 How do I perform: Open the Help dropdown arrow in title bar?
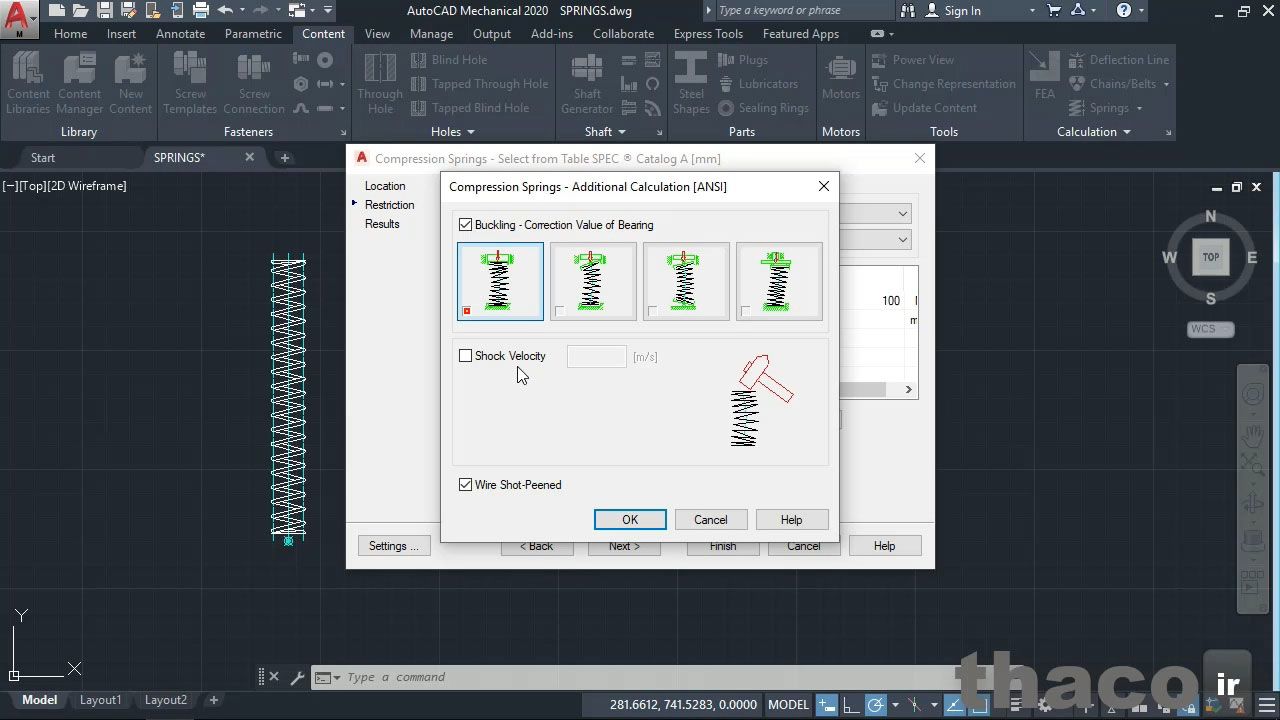1143,11
